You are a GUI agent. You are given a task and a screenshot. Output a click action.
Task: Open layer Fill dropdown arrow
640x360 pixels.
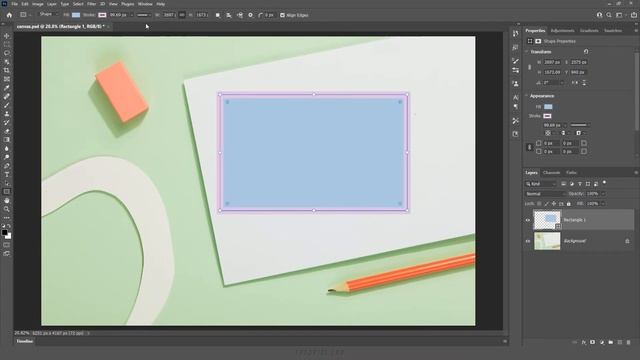pyautogui.click(x=603, y=204)
